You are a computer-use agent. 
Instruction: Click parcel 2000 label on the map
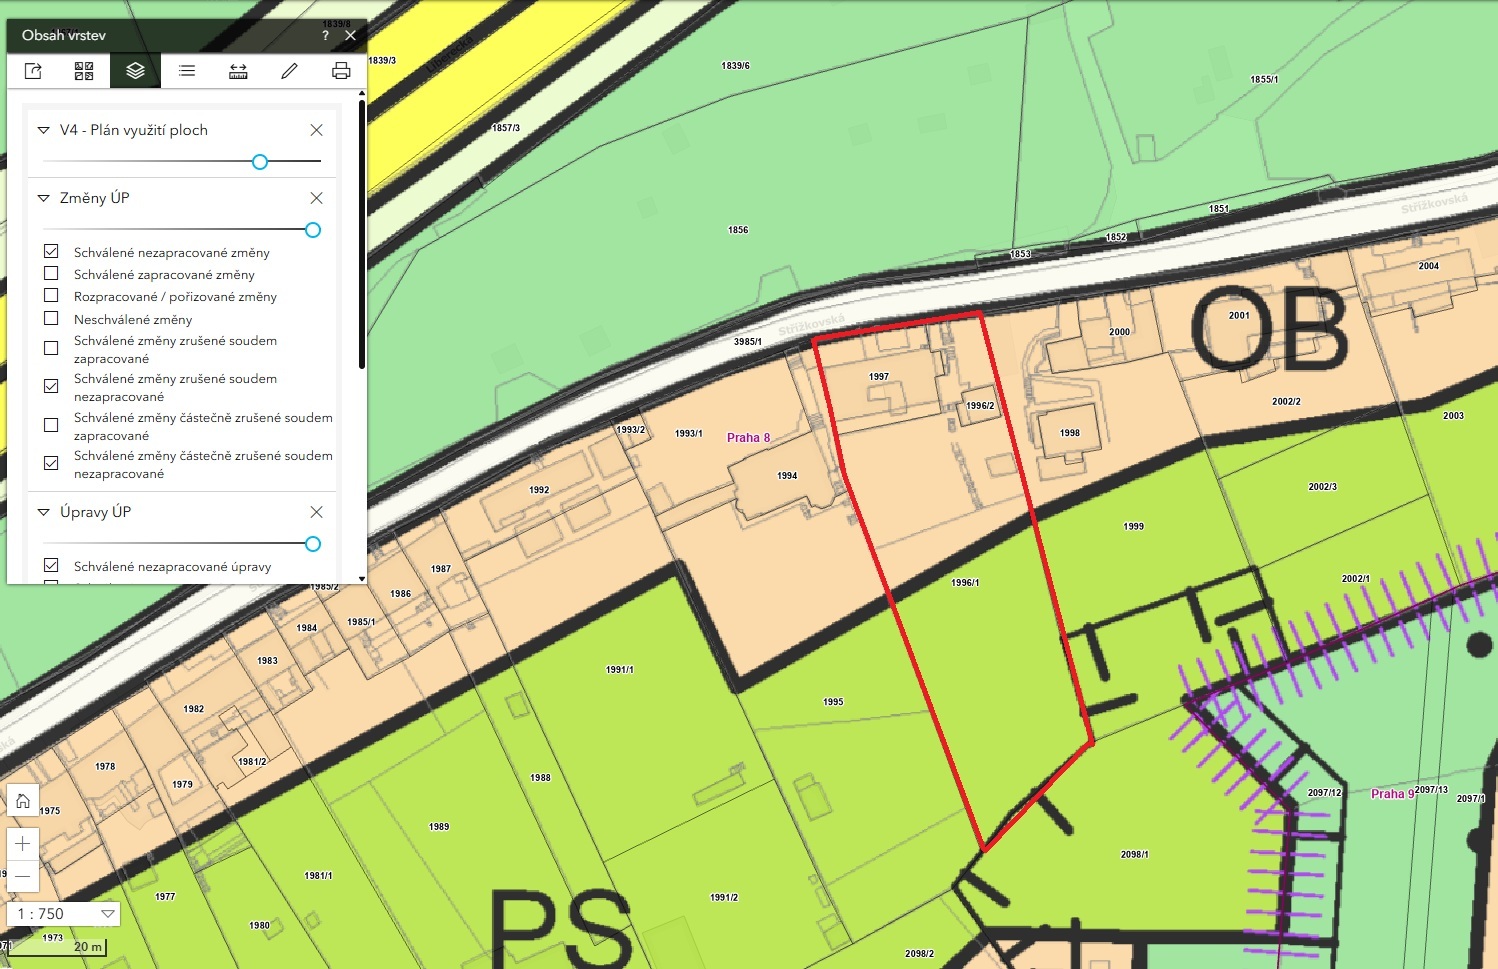point(1119,332)
